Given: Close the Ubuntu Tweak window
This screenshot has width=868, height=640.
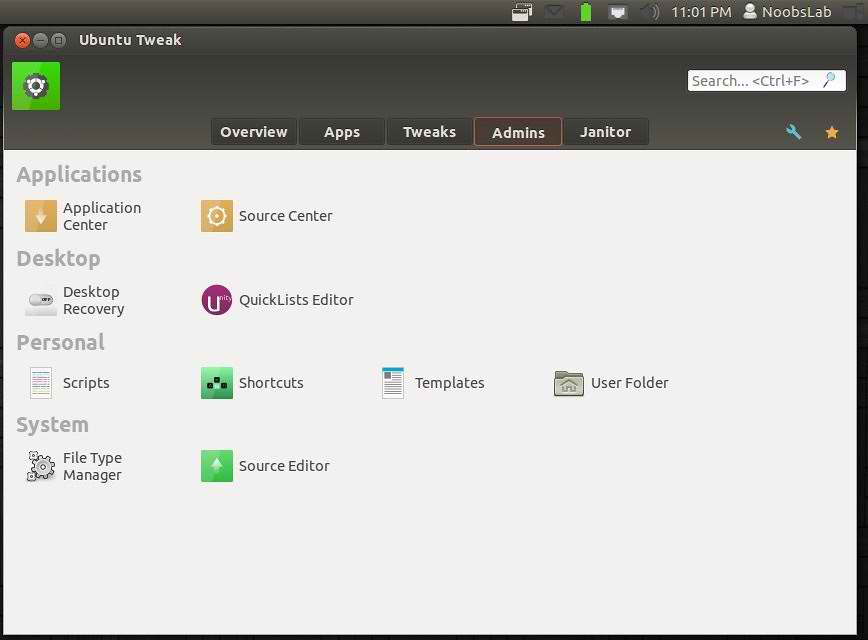Looking at the screenshot, I should [x=22, y=40].
